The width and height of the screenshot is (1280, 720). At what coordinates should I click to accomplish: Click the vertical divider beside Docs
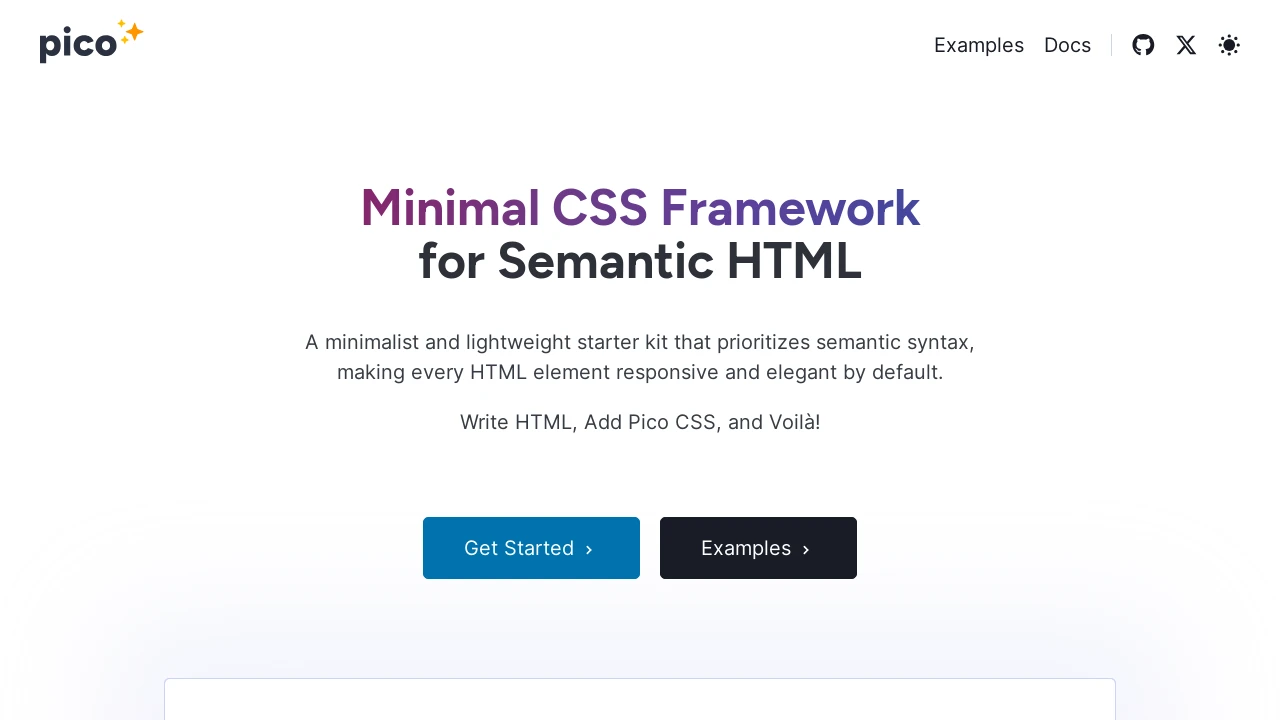coord(1111,45)
